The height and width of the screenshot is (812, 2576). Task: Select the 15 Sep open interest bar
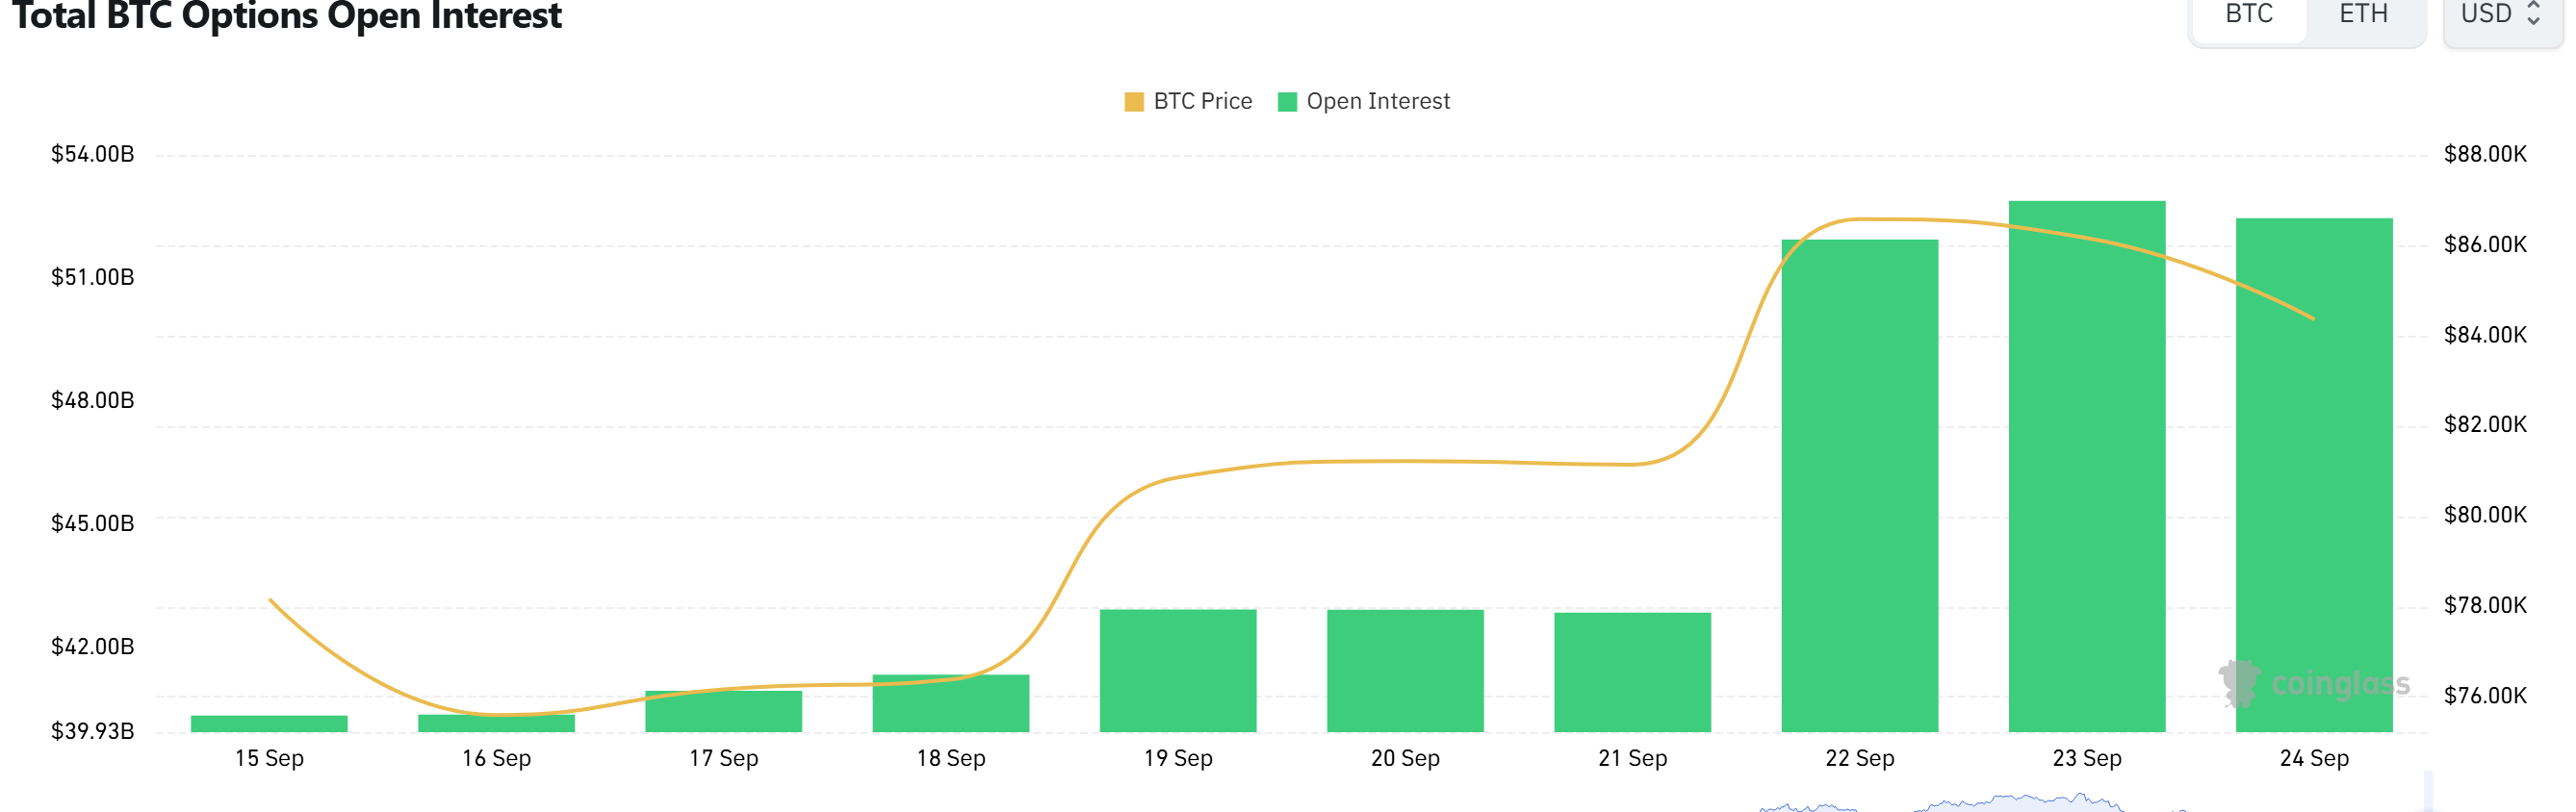(269, 724)
